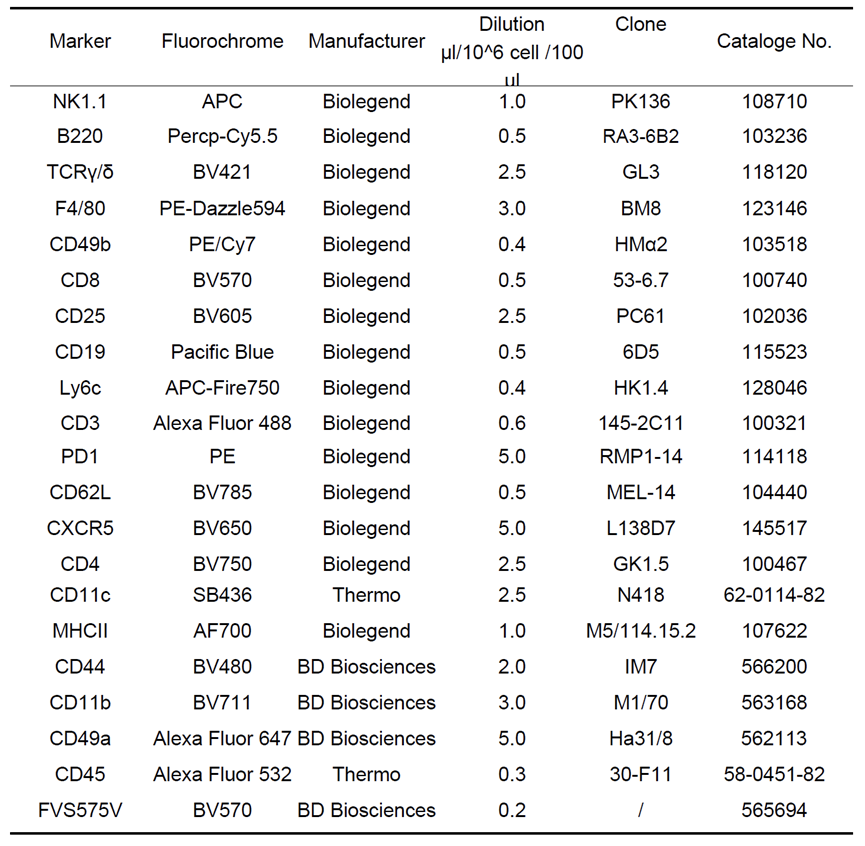
Task: Click the FVS575V marker cell
Action: tap(80, 810)
